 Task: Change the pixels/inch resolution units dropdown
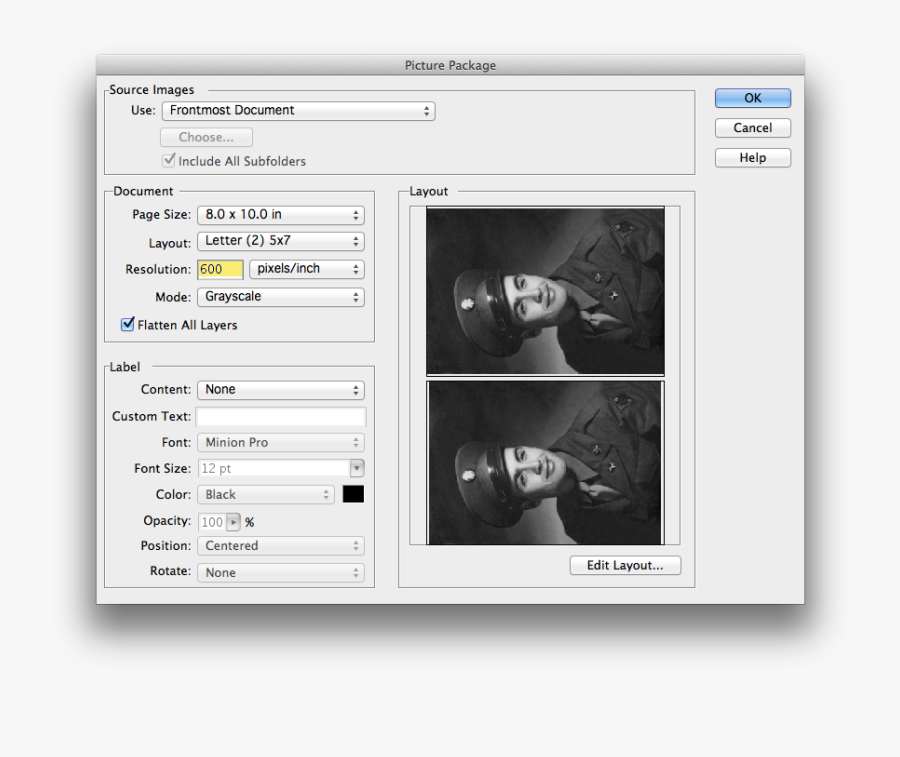tap(306, 269)
